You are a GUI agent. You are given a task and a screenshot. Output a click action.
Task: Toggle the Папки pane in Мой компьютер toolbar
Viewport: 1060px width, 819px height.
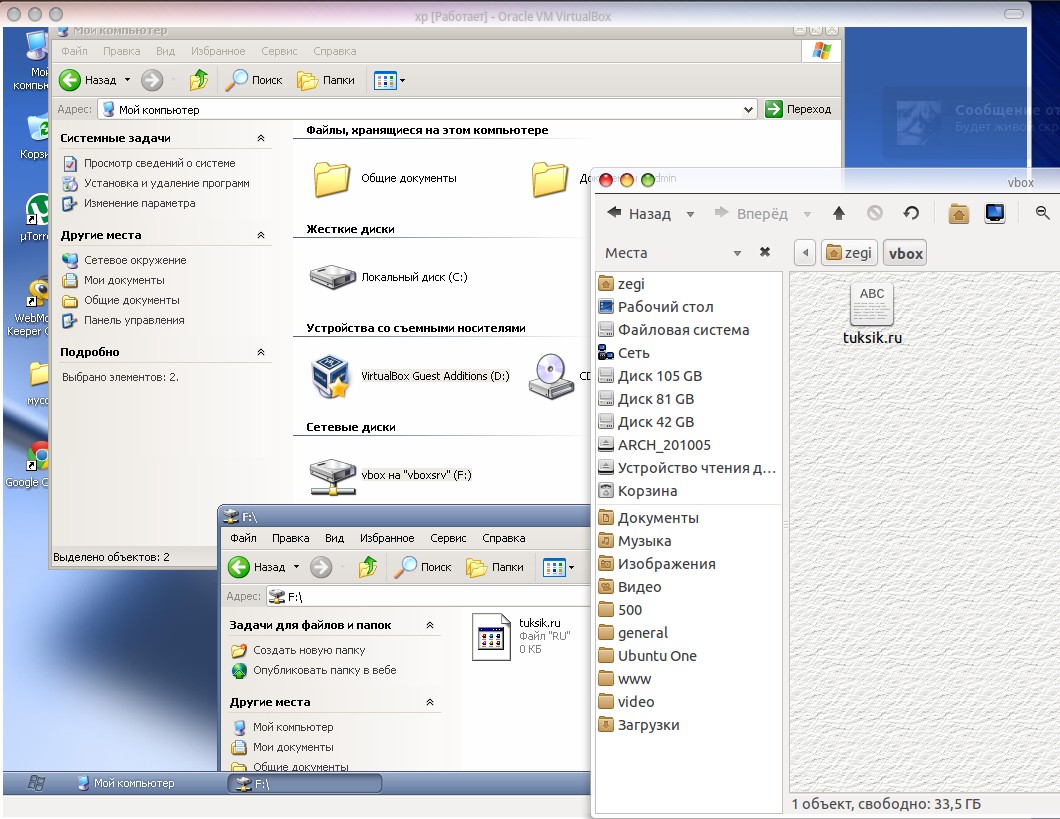click(327, 80)
